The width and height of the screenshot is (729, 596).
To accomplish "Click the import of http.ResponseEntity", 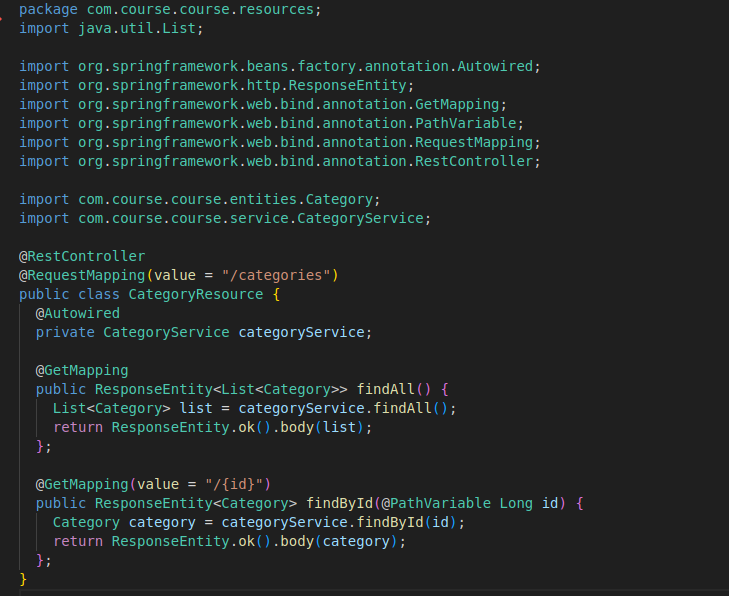I will pos(216,85).
